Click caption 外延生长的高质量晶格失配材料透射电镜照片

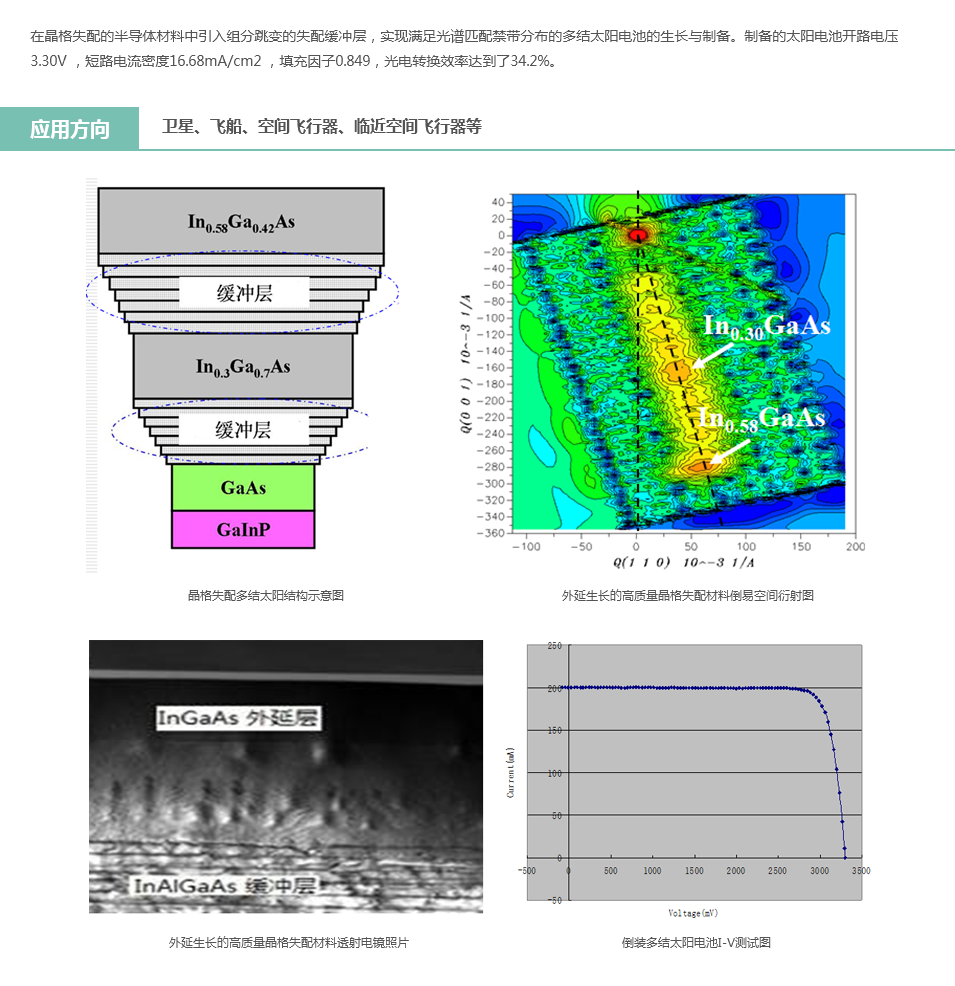coord(289,943)
